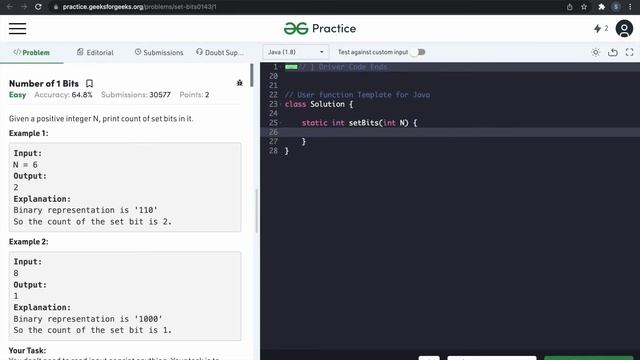Open the Editorial tab
The width and height of the screenshot is (640, 360).
point(95,53)
